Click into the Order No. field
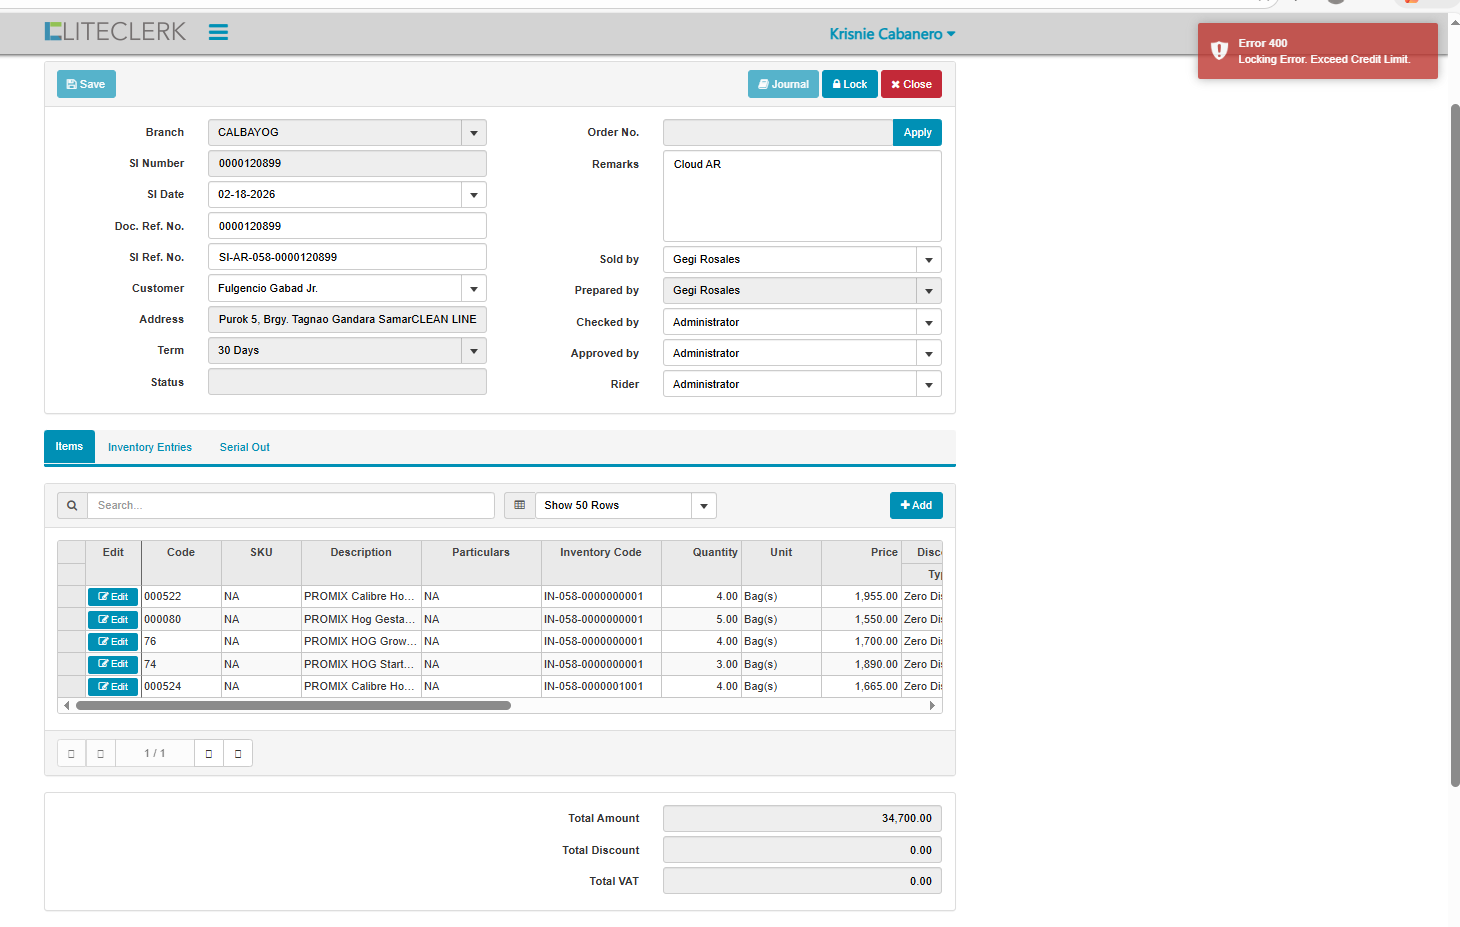This screenshot has width=1460, height=927. click(777, 133)
